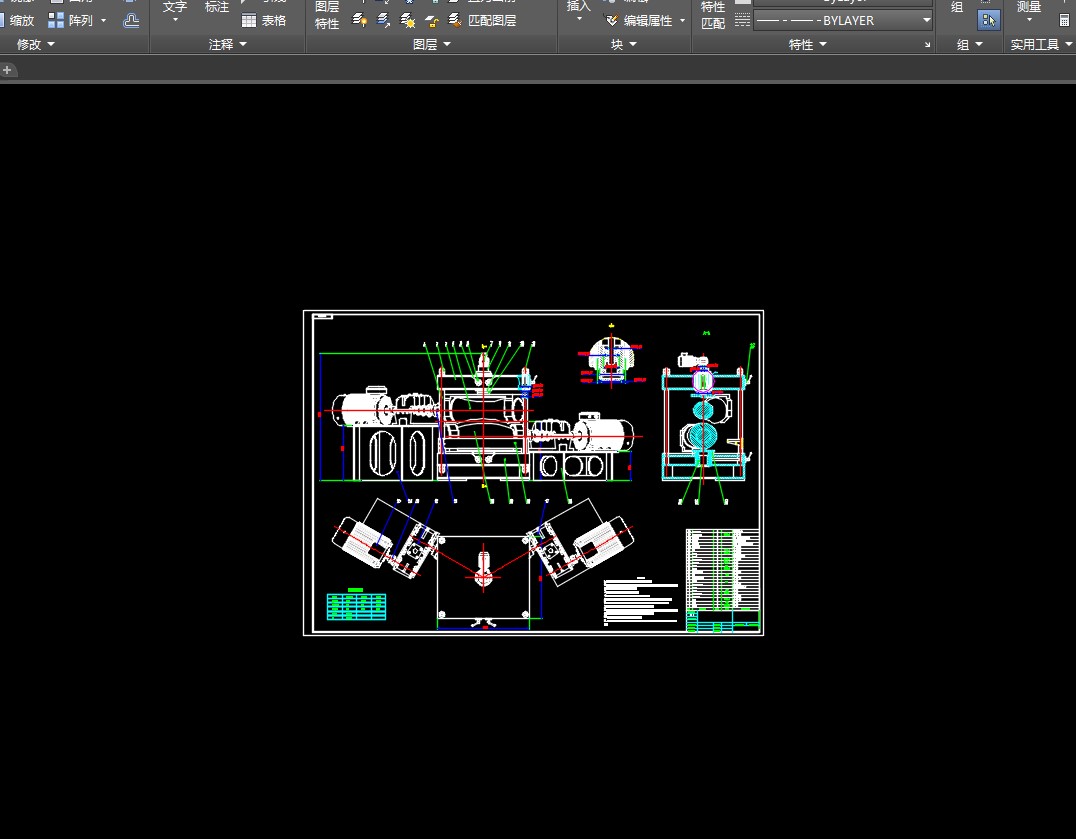Open the Array (阵列) dropdown arrow
The width and height of the screenshot is (1076, 839).
tap(104, 21)
